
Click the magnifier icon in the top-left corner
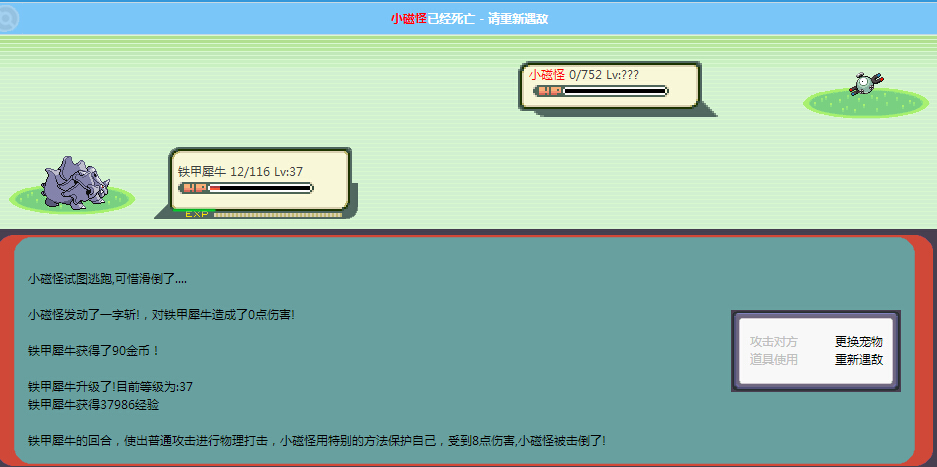[x=8, y=18]
